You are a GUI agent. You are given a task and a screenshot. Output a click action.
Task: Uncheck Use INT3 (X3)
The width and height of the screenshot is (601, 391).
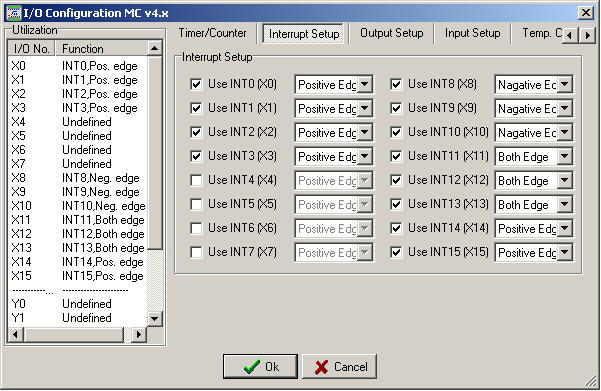[x=196, y=156]
